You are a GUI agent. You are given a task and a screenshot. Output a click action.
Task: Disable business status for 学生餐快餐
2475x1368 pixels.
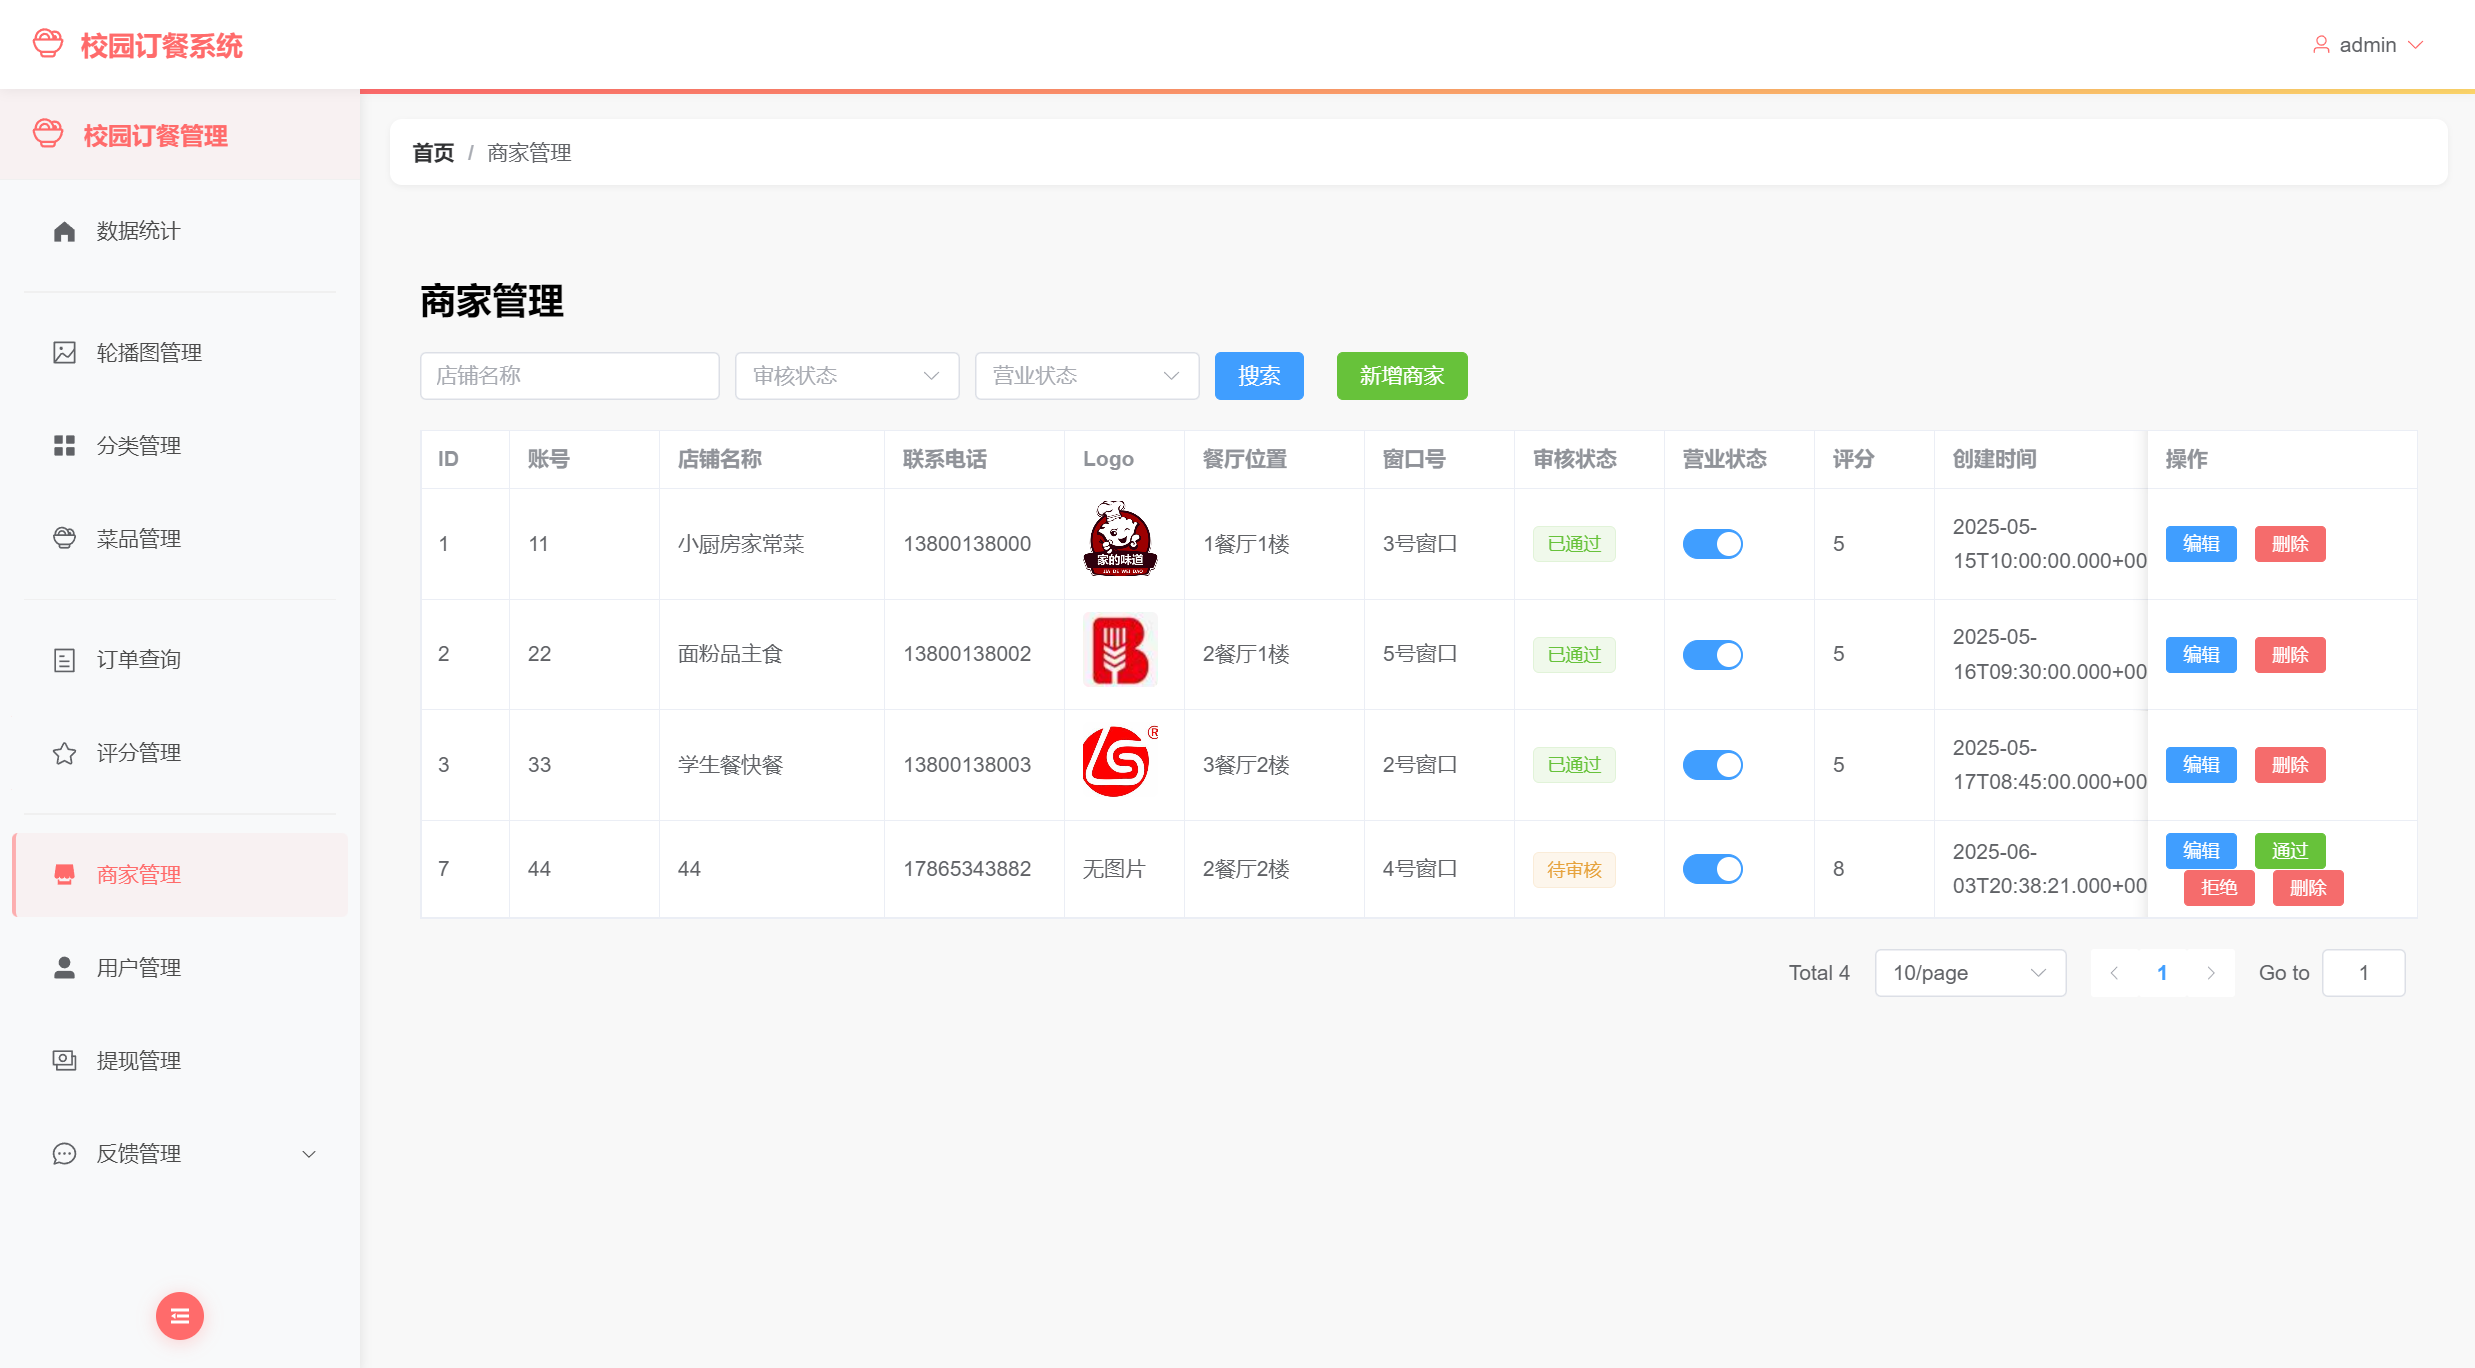[1712, 765]
